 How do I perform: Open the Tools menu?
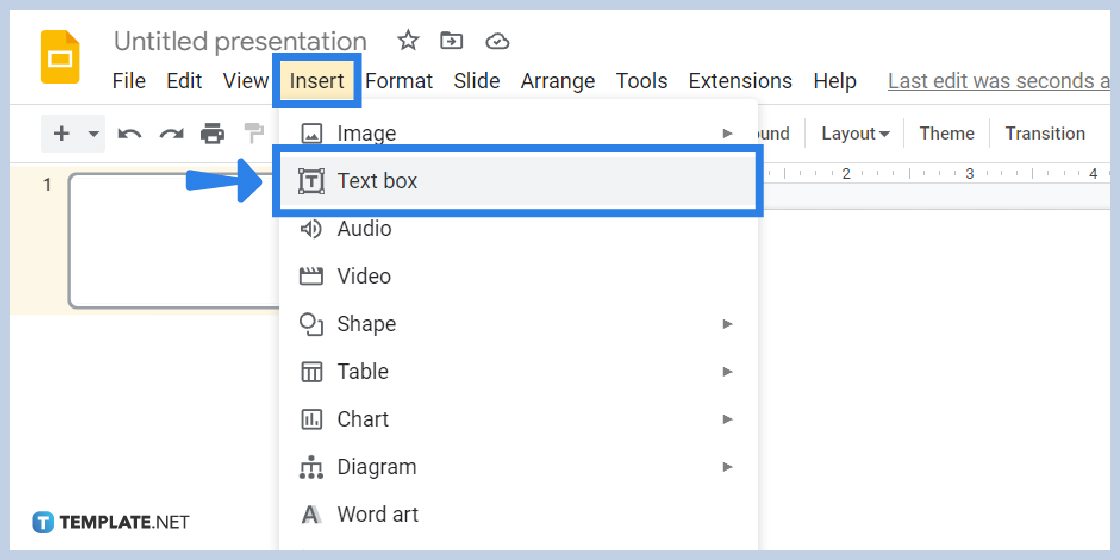pyautogui.click(x=641, y=81)
